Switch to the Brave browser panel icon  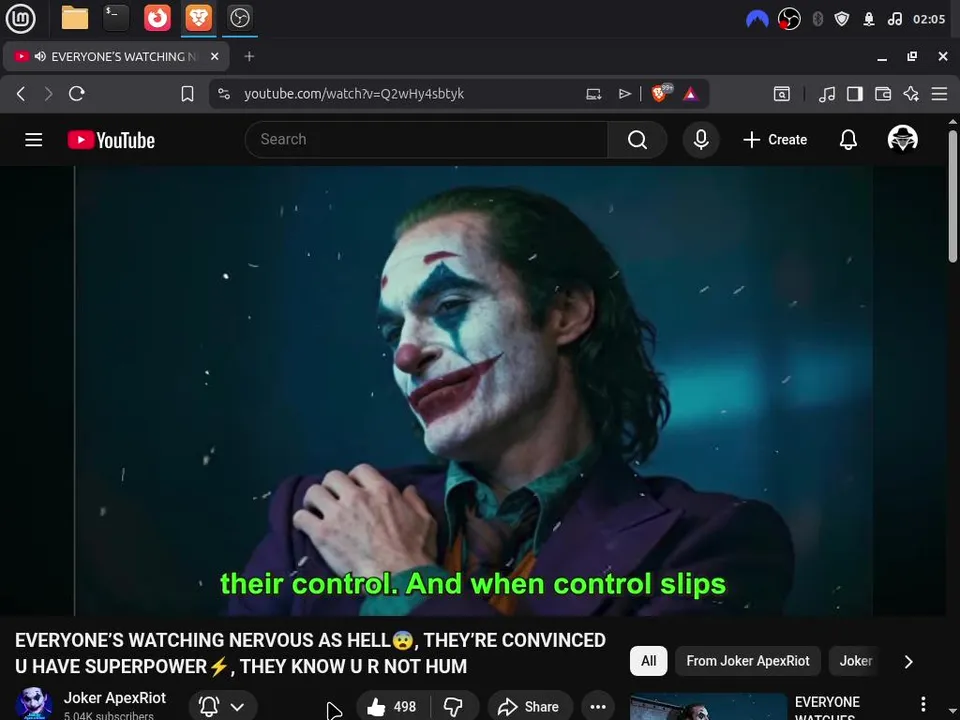(x=198, y=18)
